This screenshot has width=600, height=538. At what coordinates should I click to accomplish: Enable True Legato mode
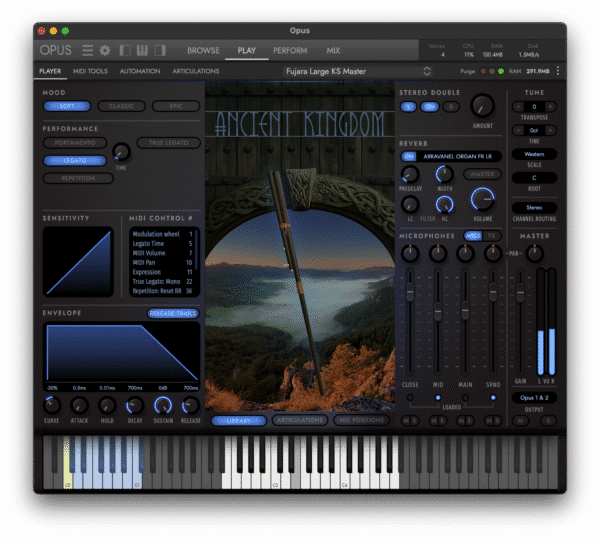click(168, 143)
